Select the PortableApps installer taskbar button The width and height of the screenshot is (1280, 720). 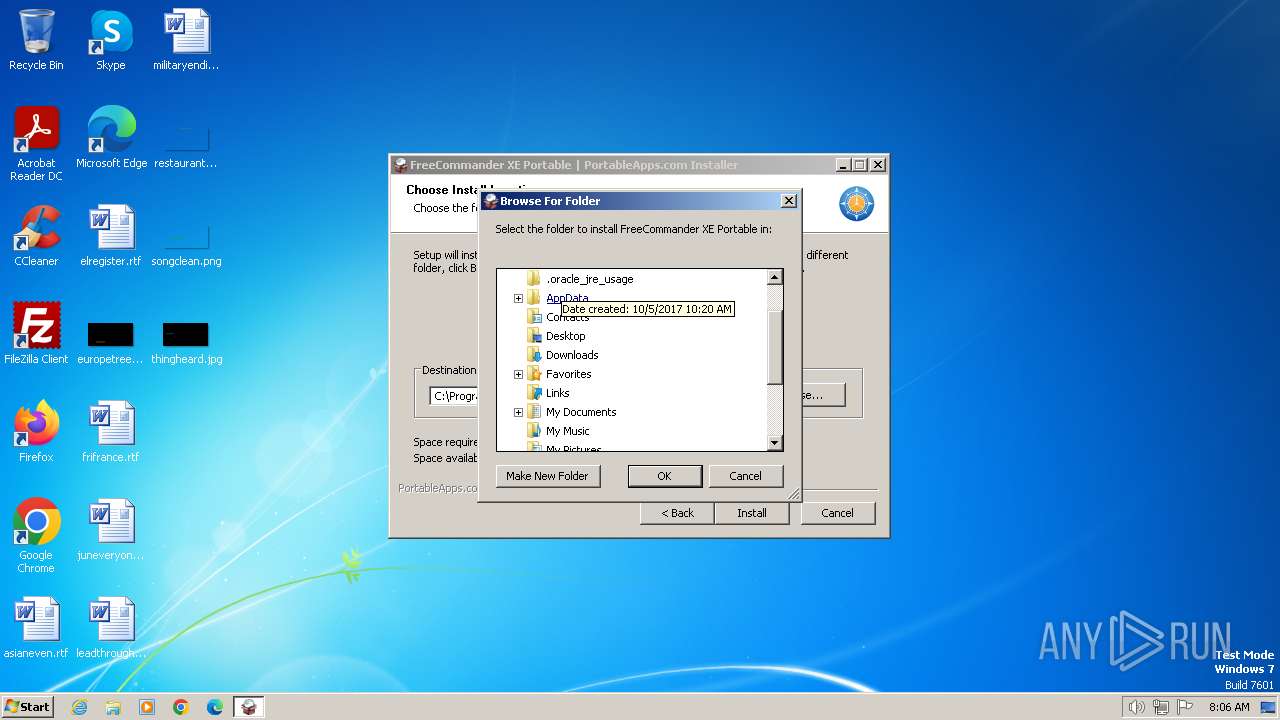pos(249,707)
